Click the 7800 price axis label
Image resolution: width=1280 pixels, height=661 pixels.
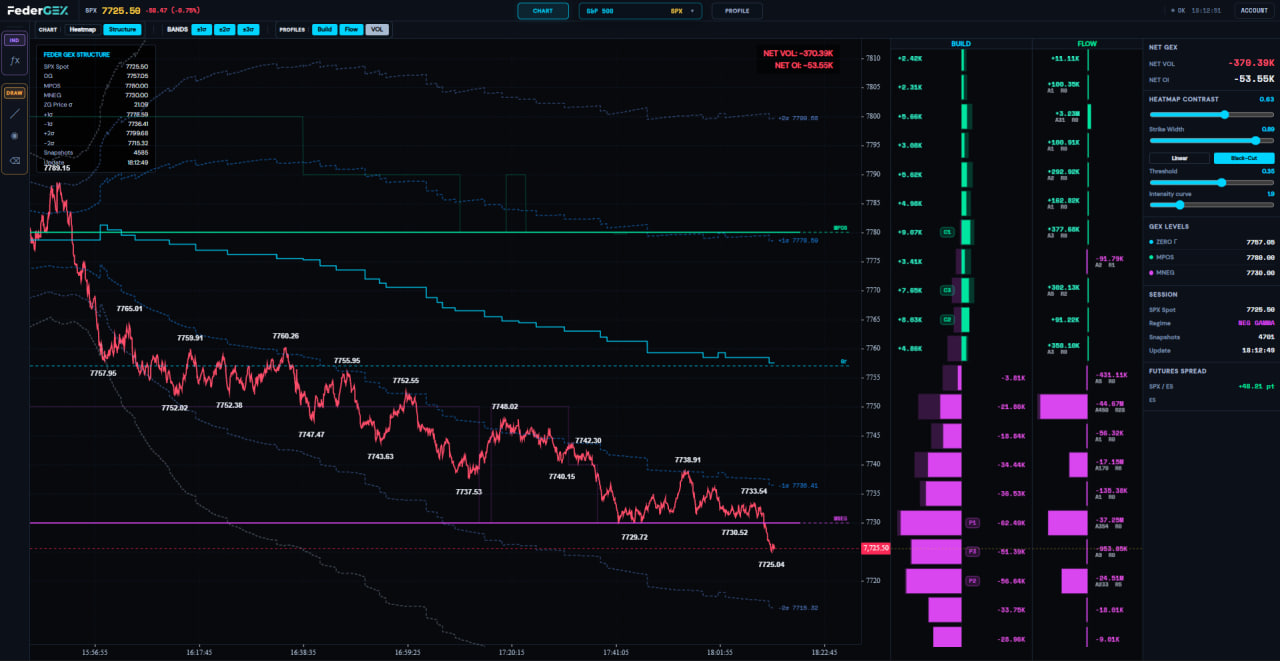[x=873, y=116]
